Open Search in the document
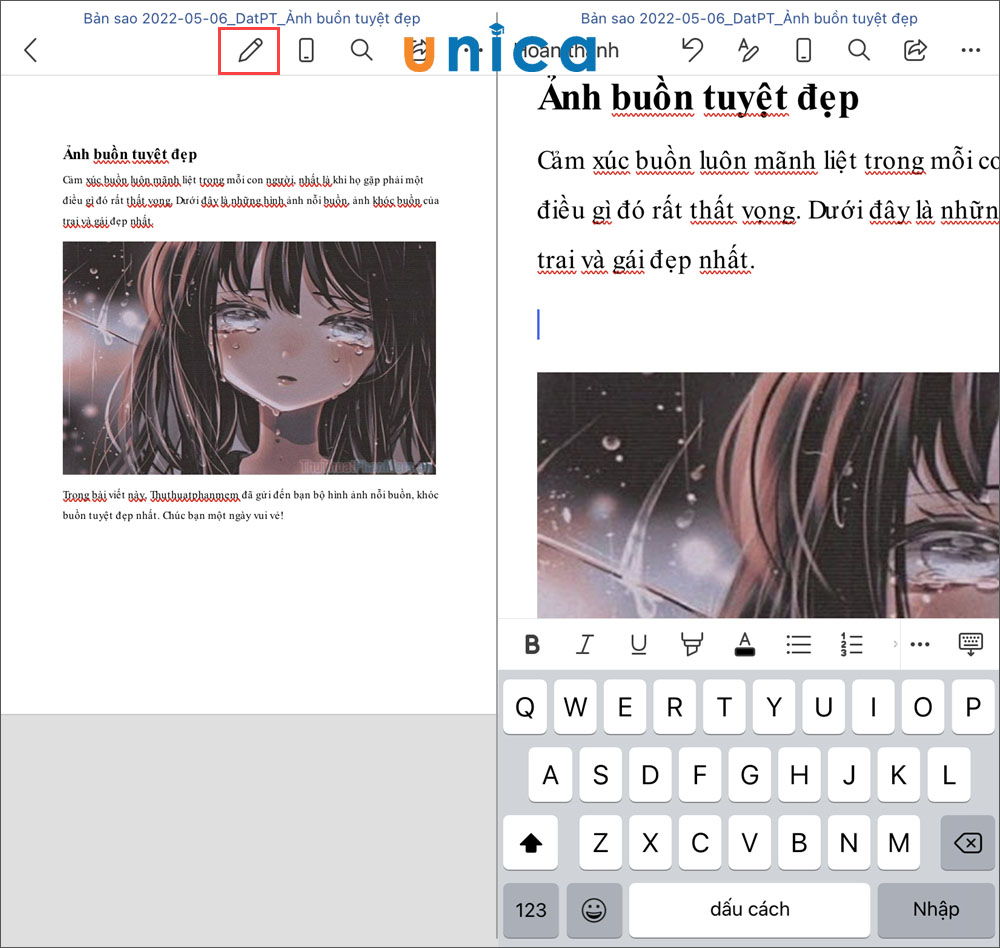1000x948 pixels. tap(858, 50)
